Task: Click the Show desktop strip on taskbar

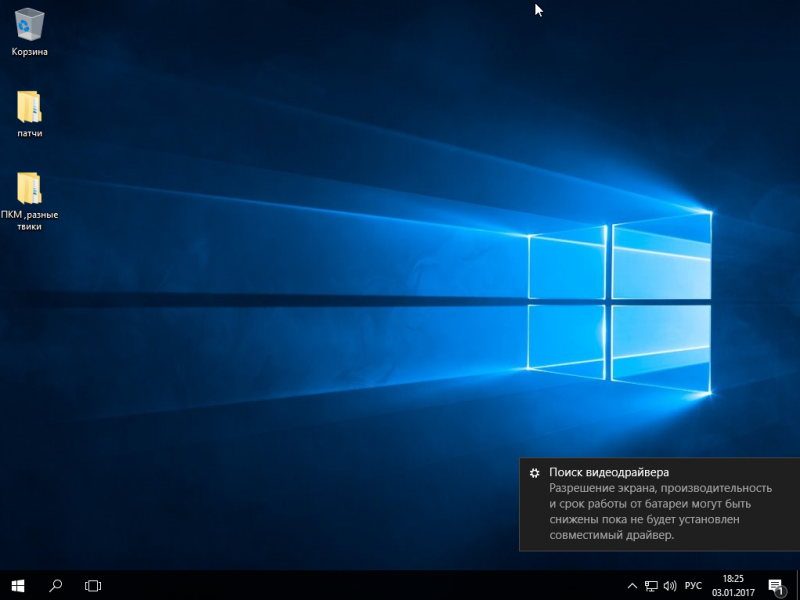Action: click(797, 585)
